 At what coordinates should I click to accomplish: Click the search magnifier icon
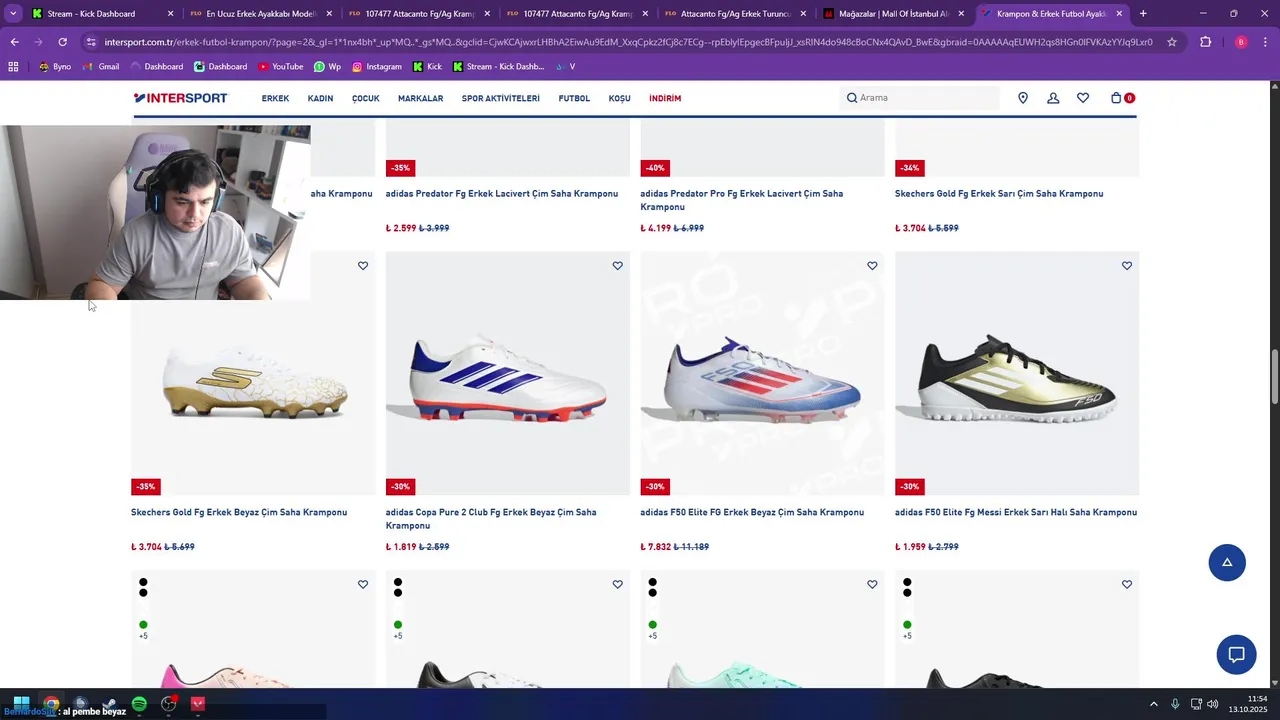pos(852,98)
